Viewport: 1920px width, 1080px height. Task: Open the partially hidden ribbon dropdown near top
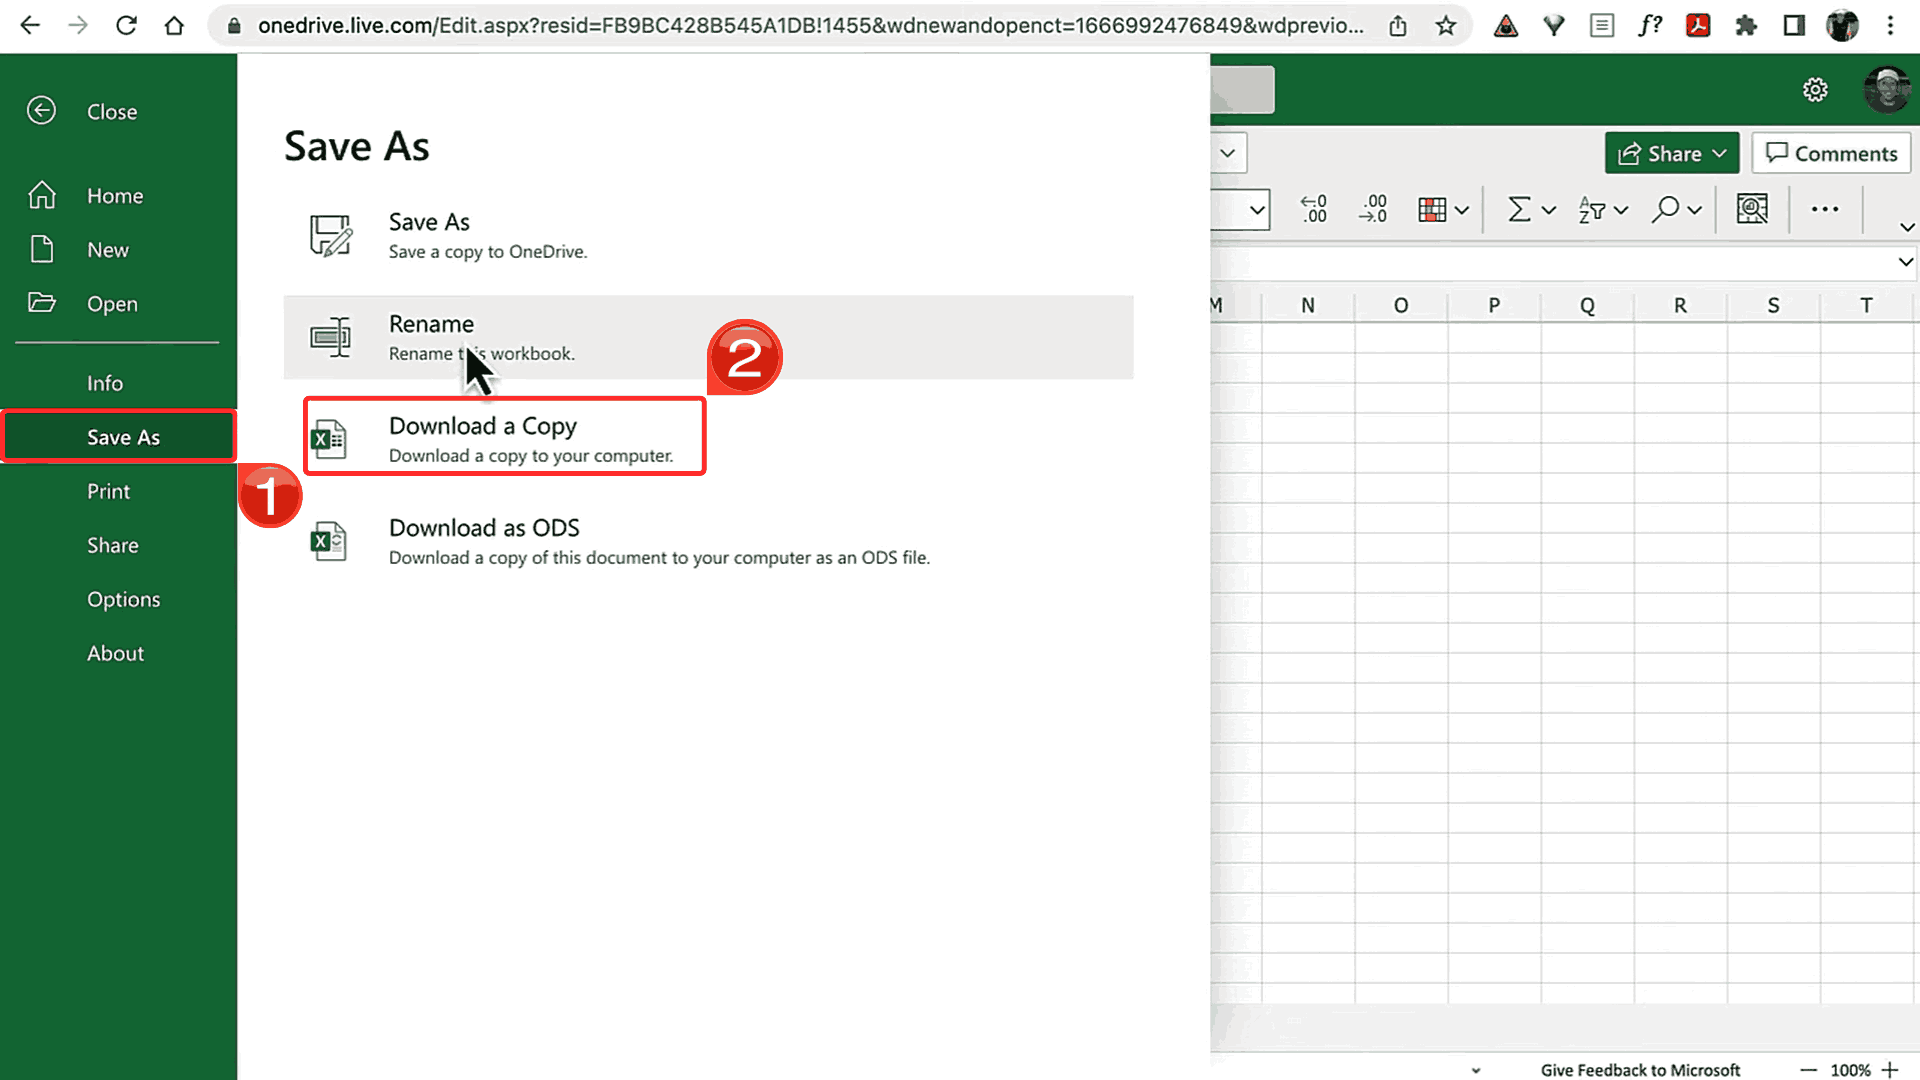click(1228, 153)
